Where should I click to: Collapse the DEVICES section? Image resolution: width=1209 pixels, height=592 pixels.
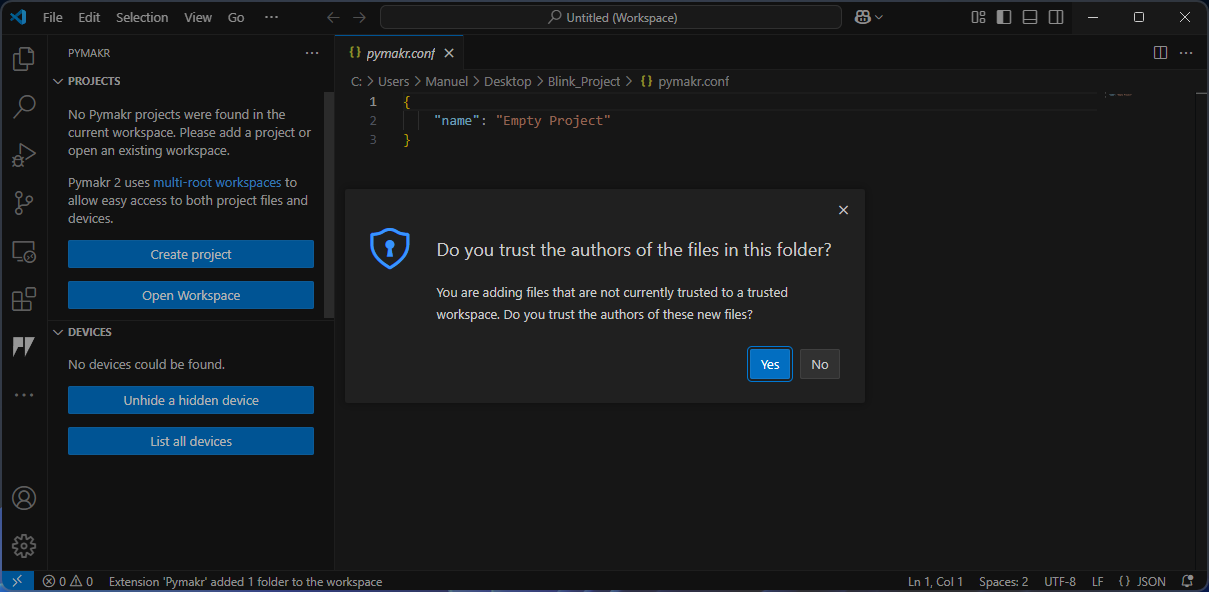pos(89,332)
